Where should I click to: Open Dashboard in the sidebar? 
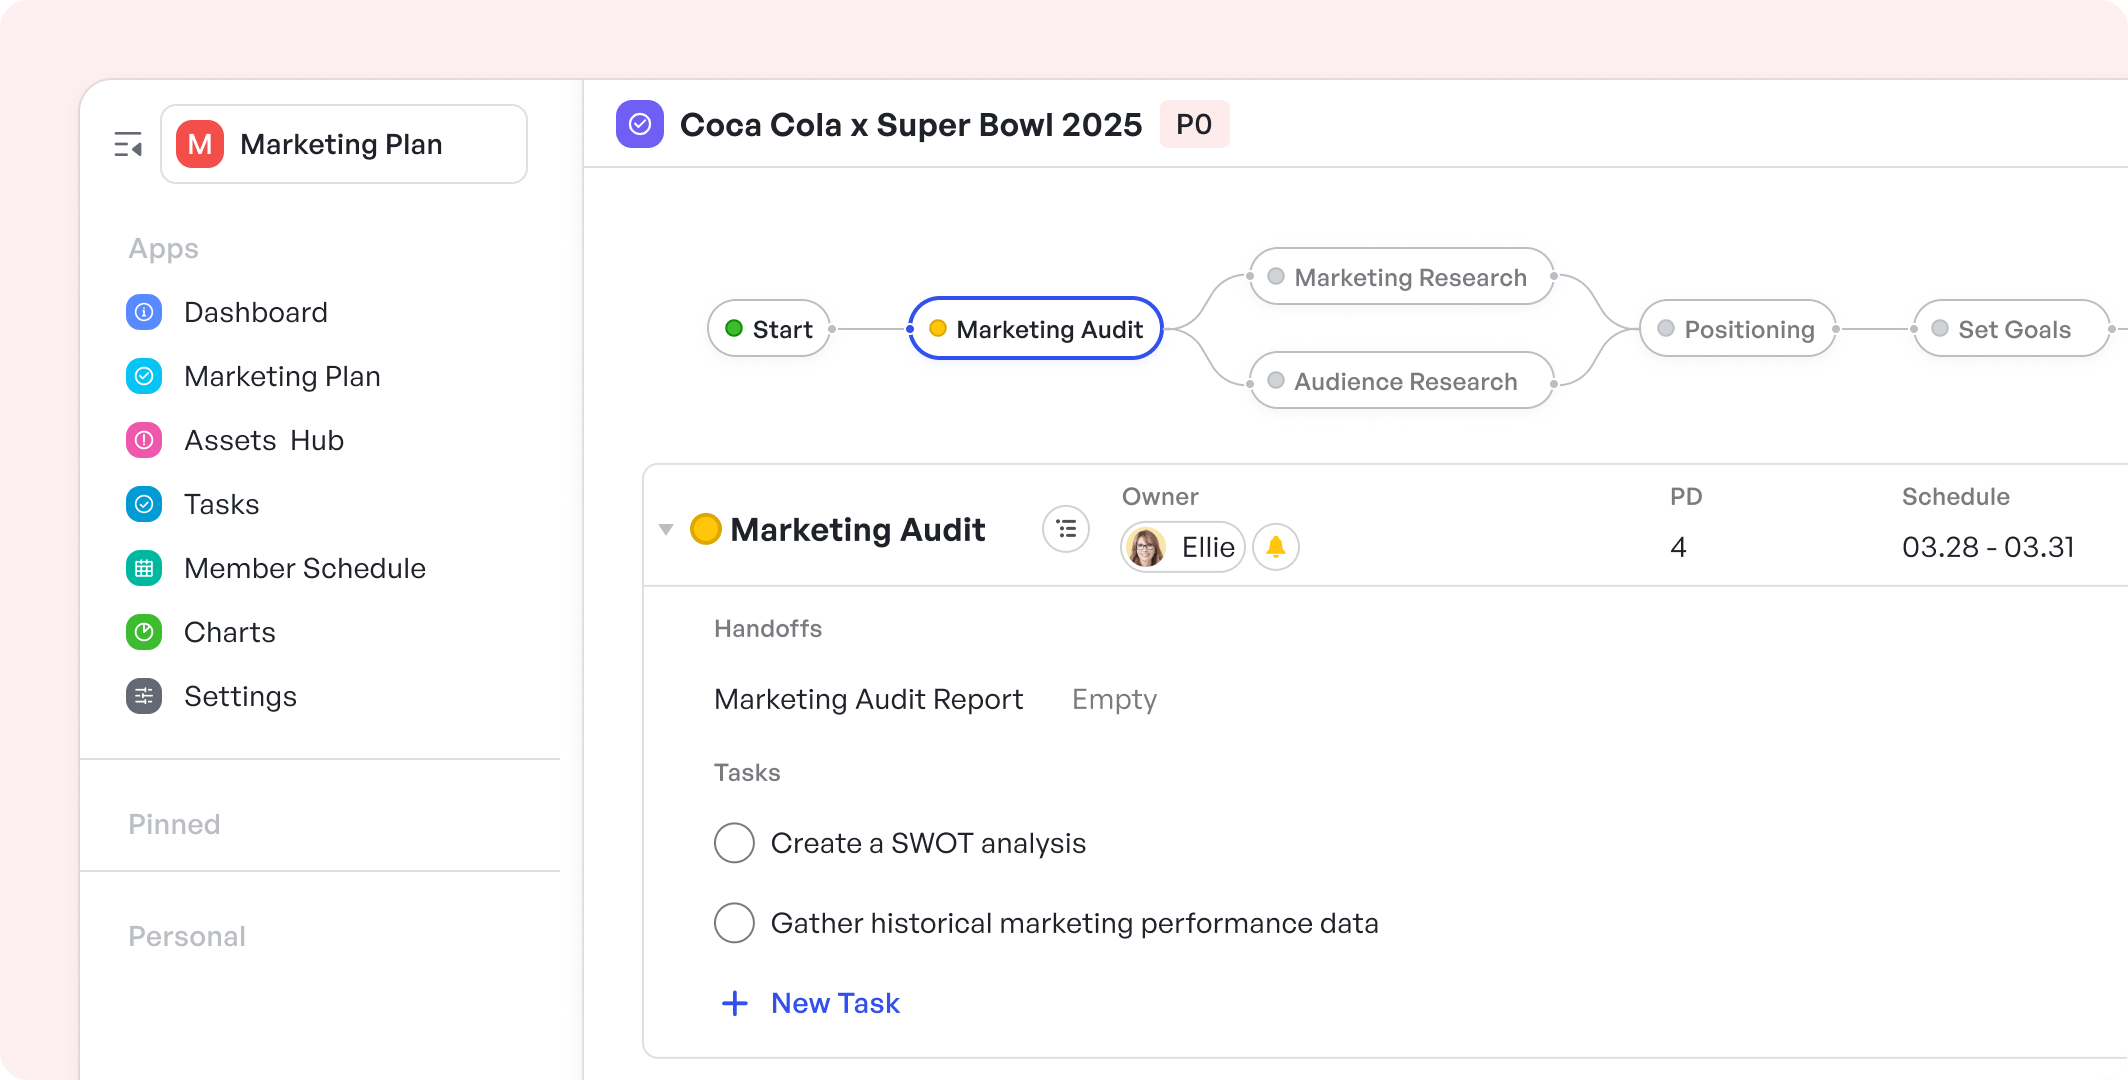click(256, 312)
